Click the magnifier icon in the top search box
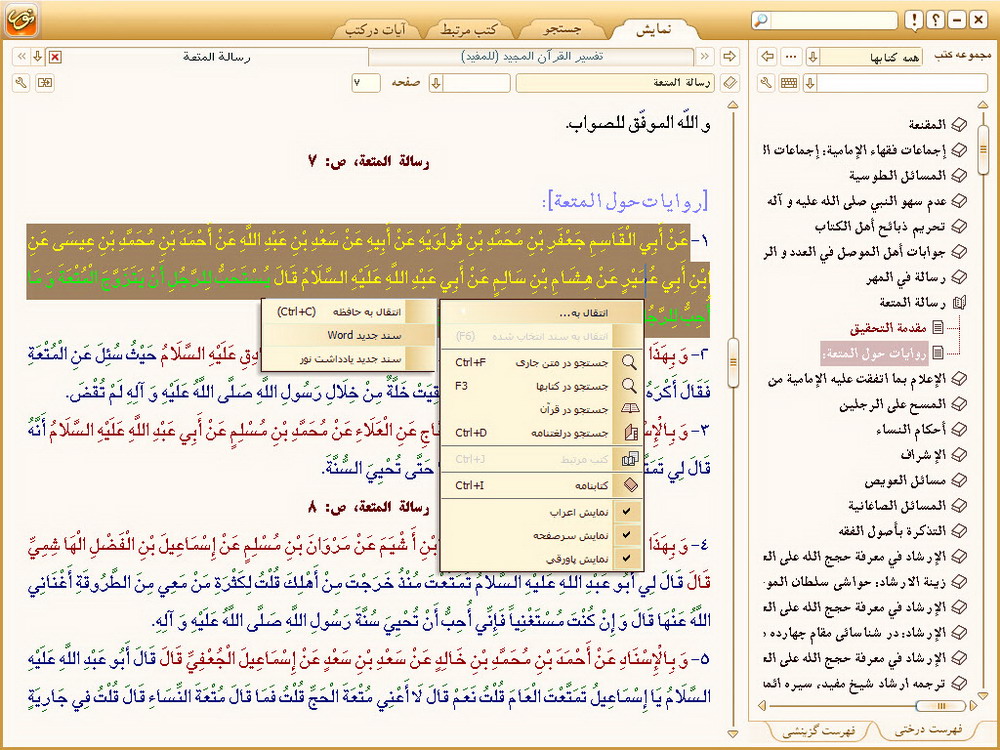 click(761, 20)
